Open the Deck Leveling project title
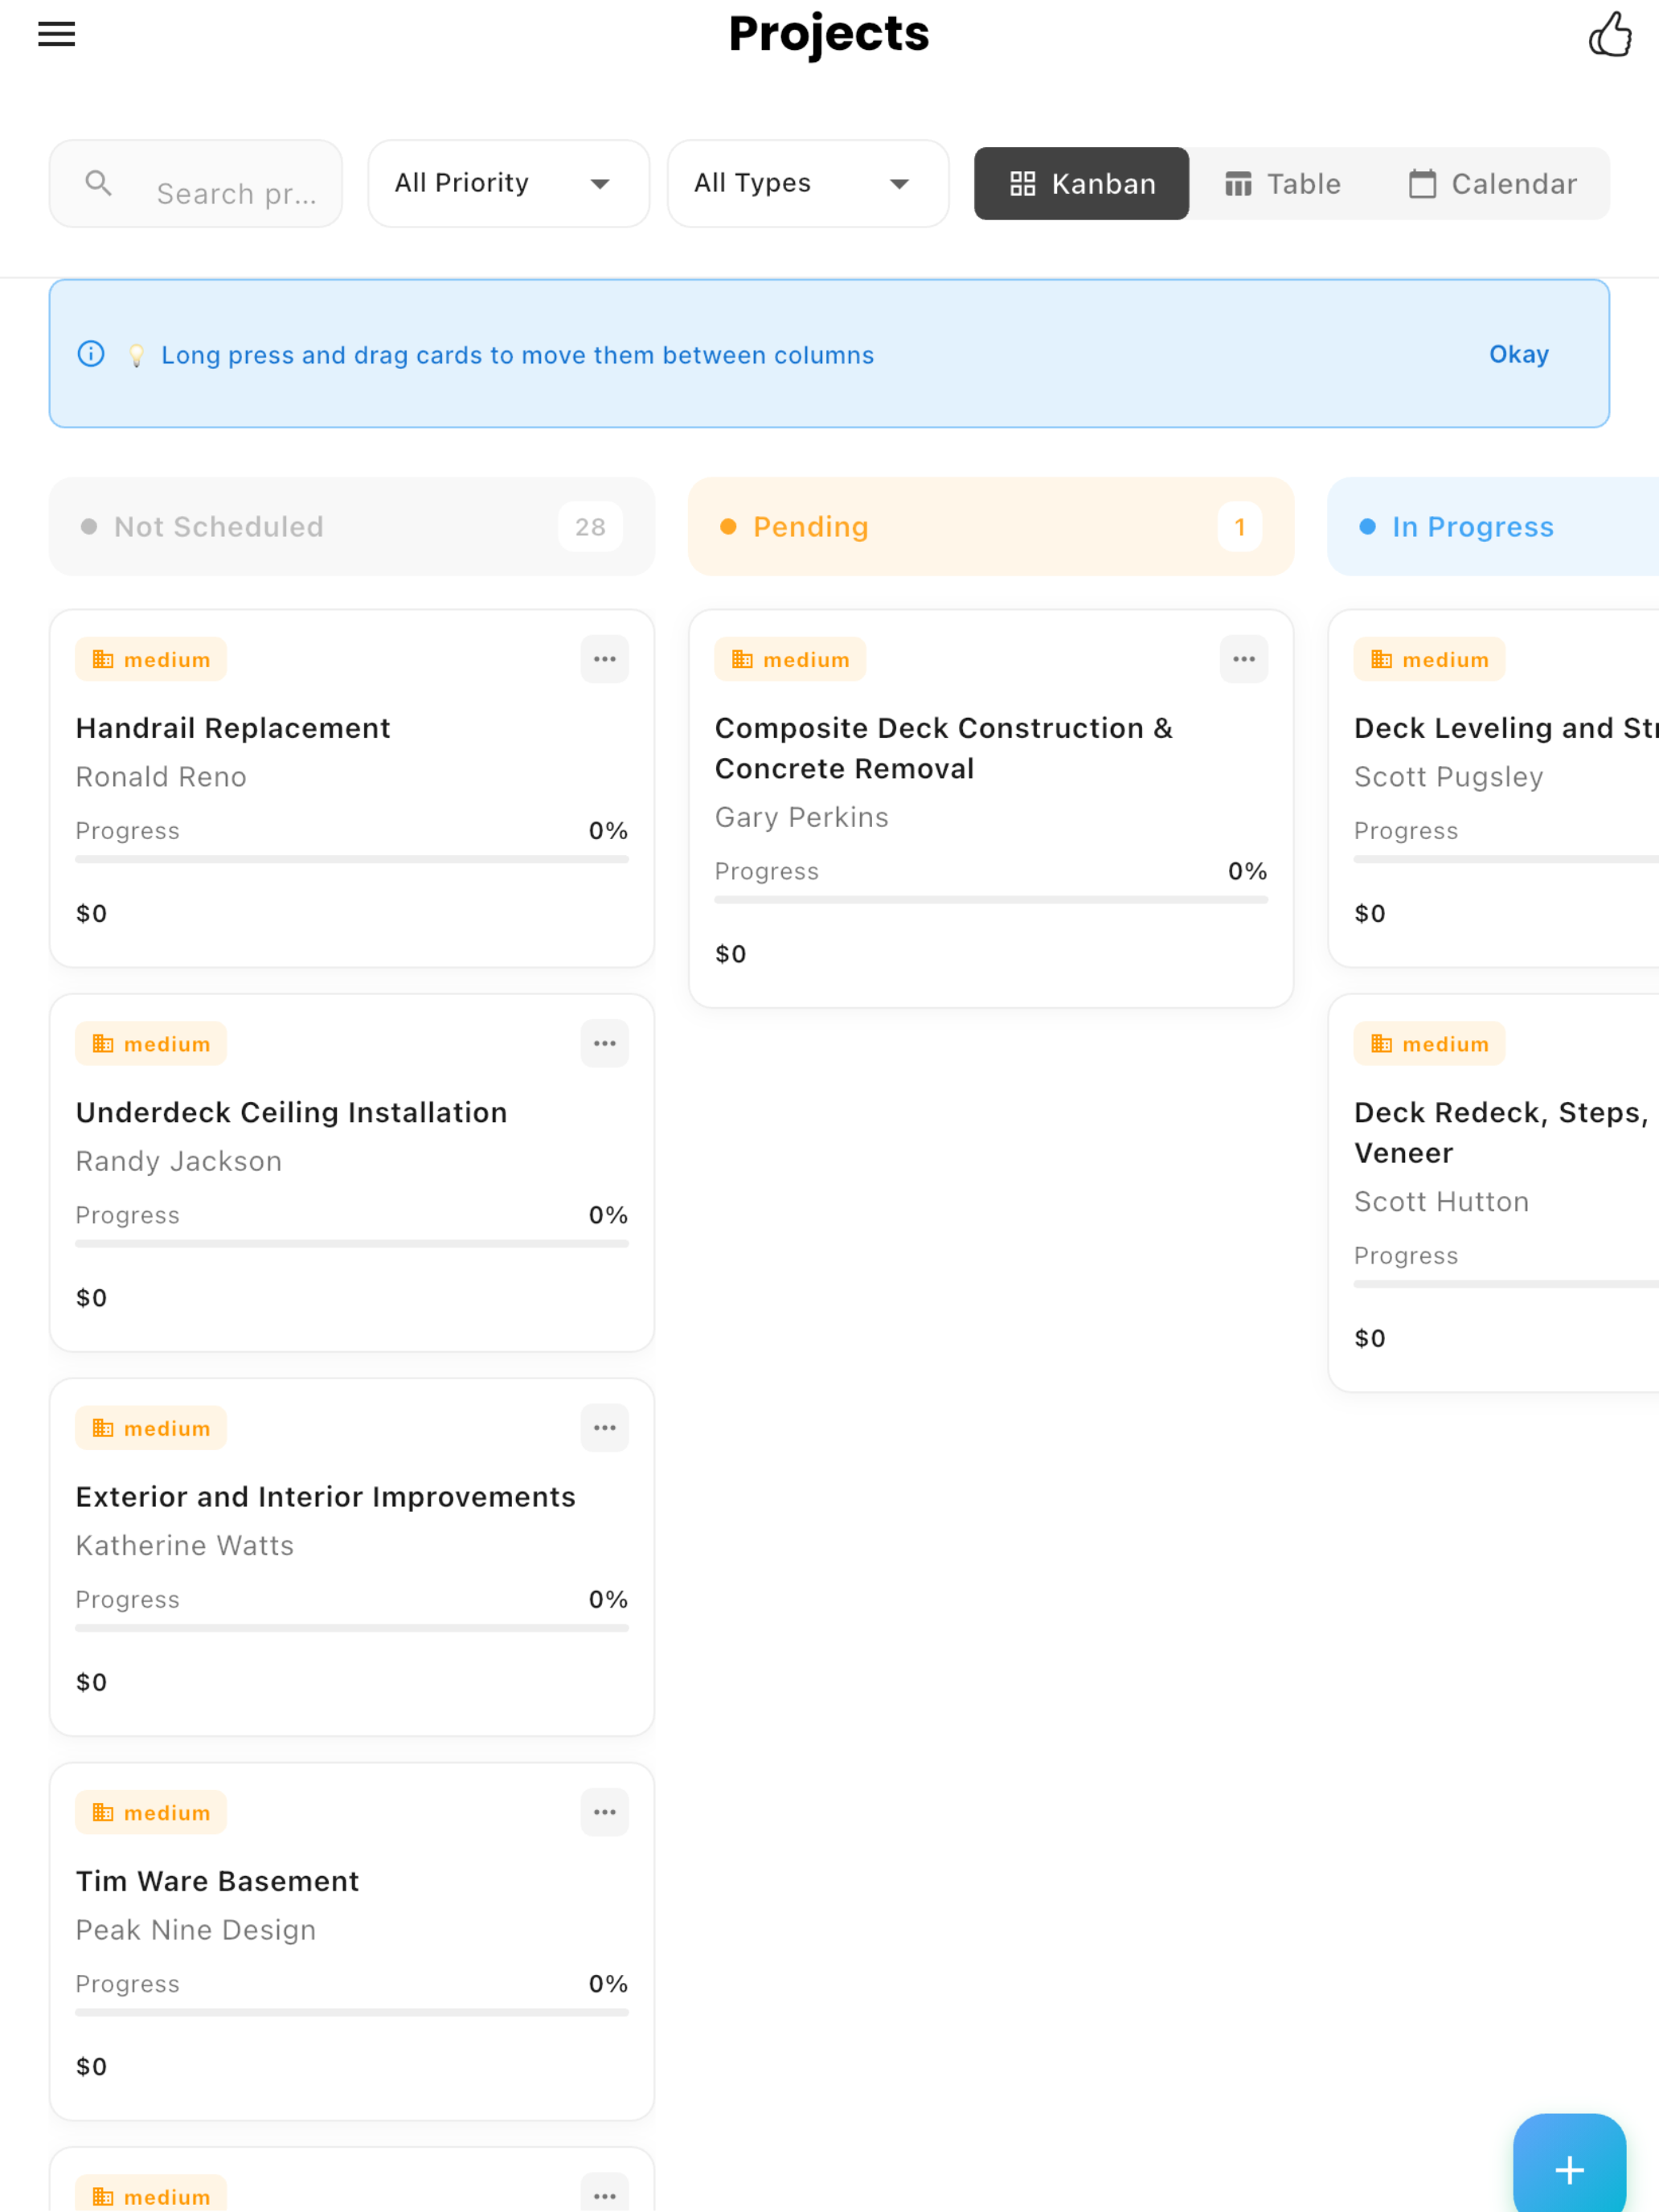Image resolution: width=1659 pixels, height=2212 pixels. 1506,728
